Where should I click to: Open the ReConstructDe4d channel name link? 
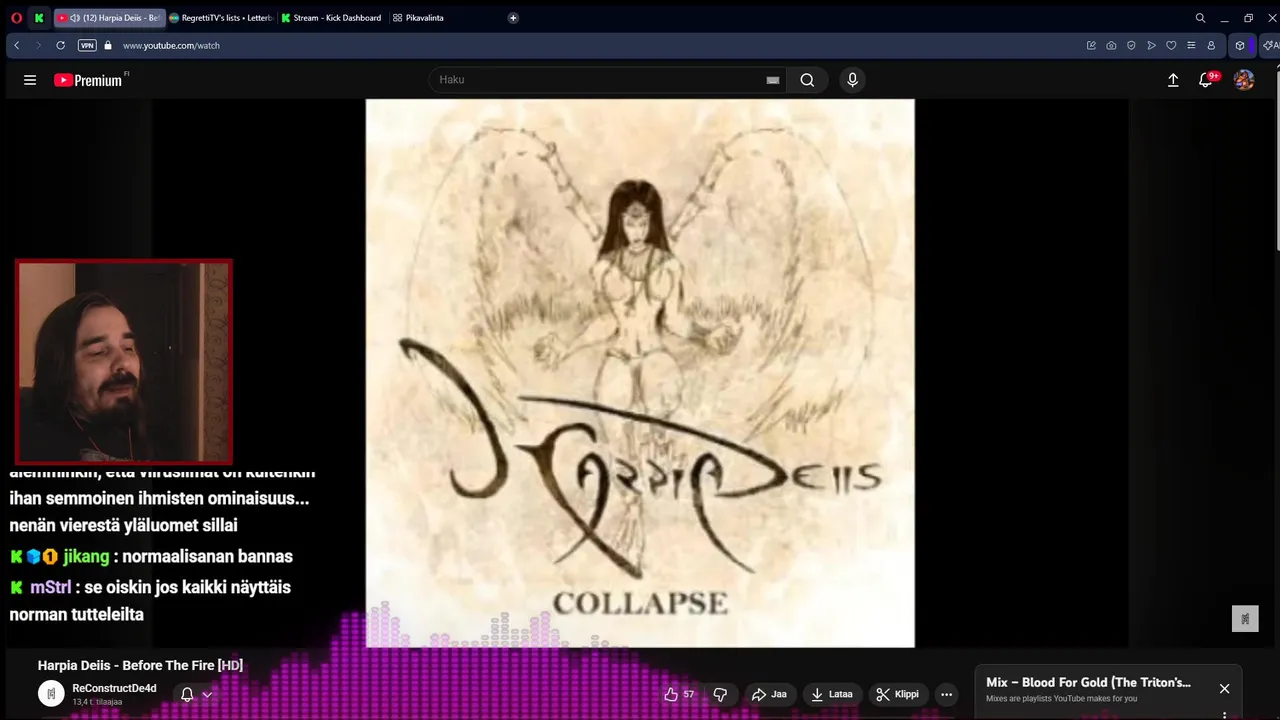[x=114, y=688]
